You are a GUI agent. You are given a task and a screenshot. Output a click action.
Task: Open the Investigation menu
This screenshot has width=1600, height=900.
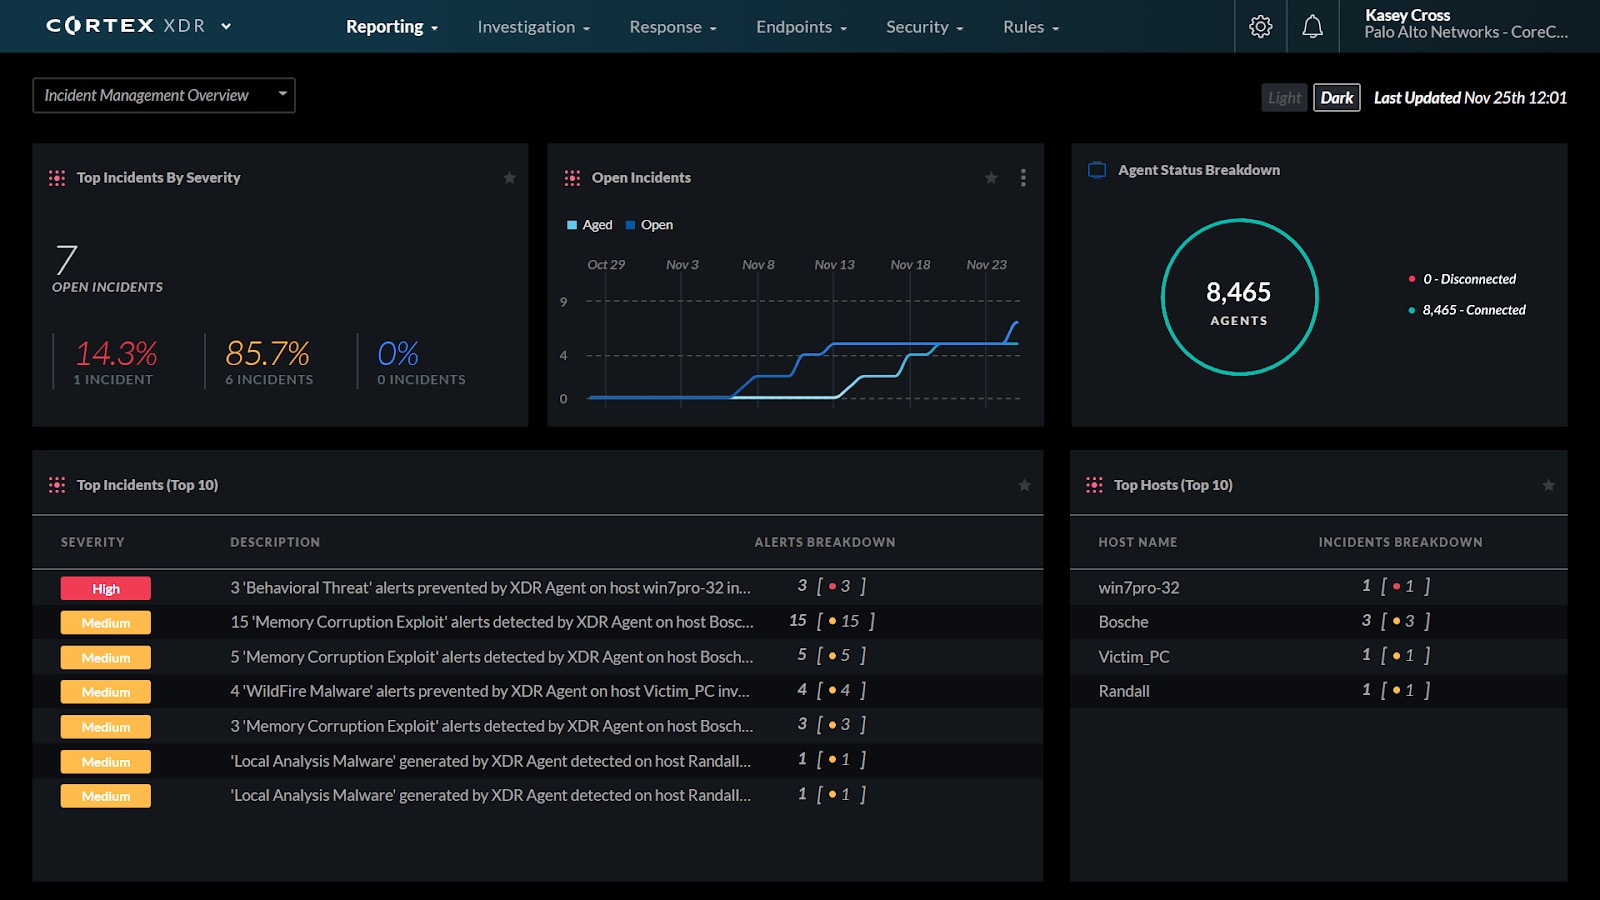point(533,27)
